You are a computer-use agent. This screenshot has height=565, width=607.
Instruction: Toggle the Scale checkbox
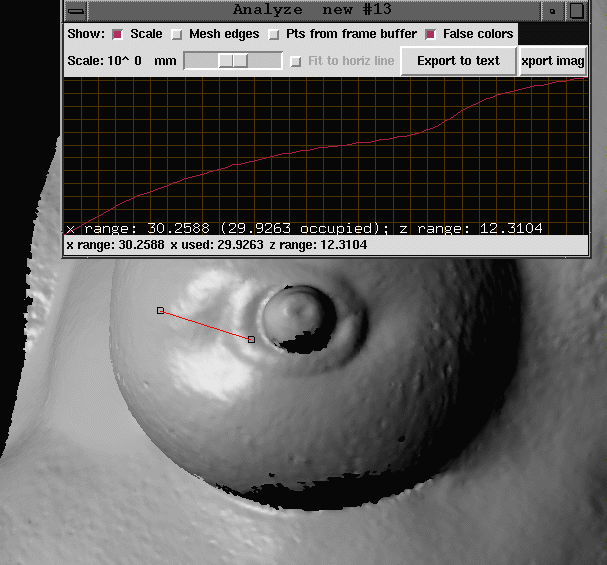(118, 34)
